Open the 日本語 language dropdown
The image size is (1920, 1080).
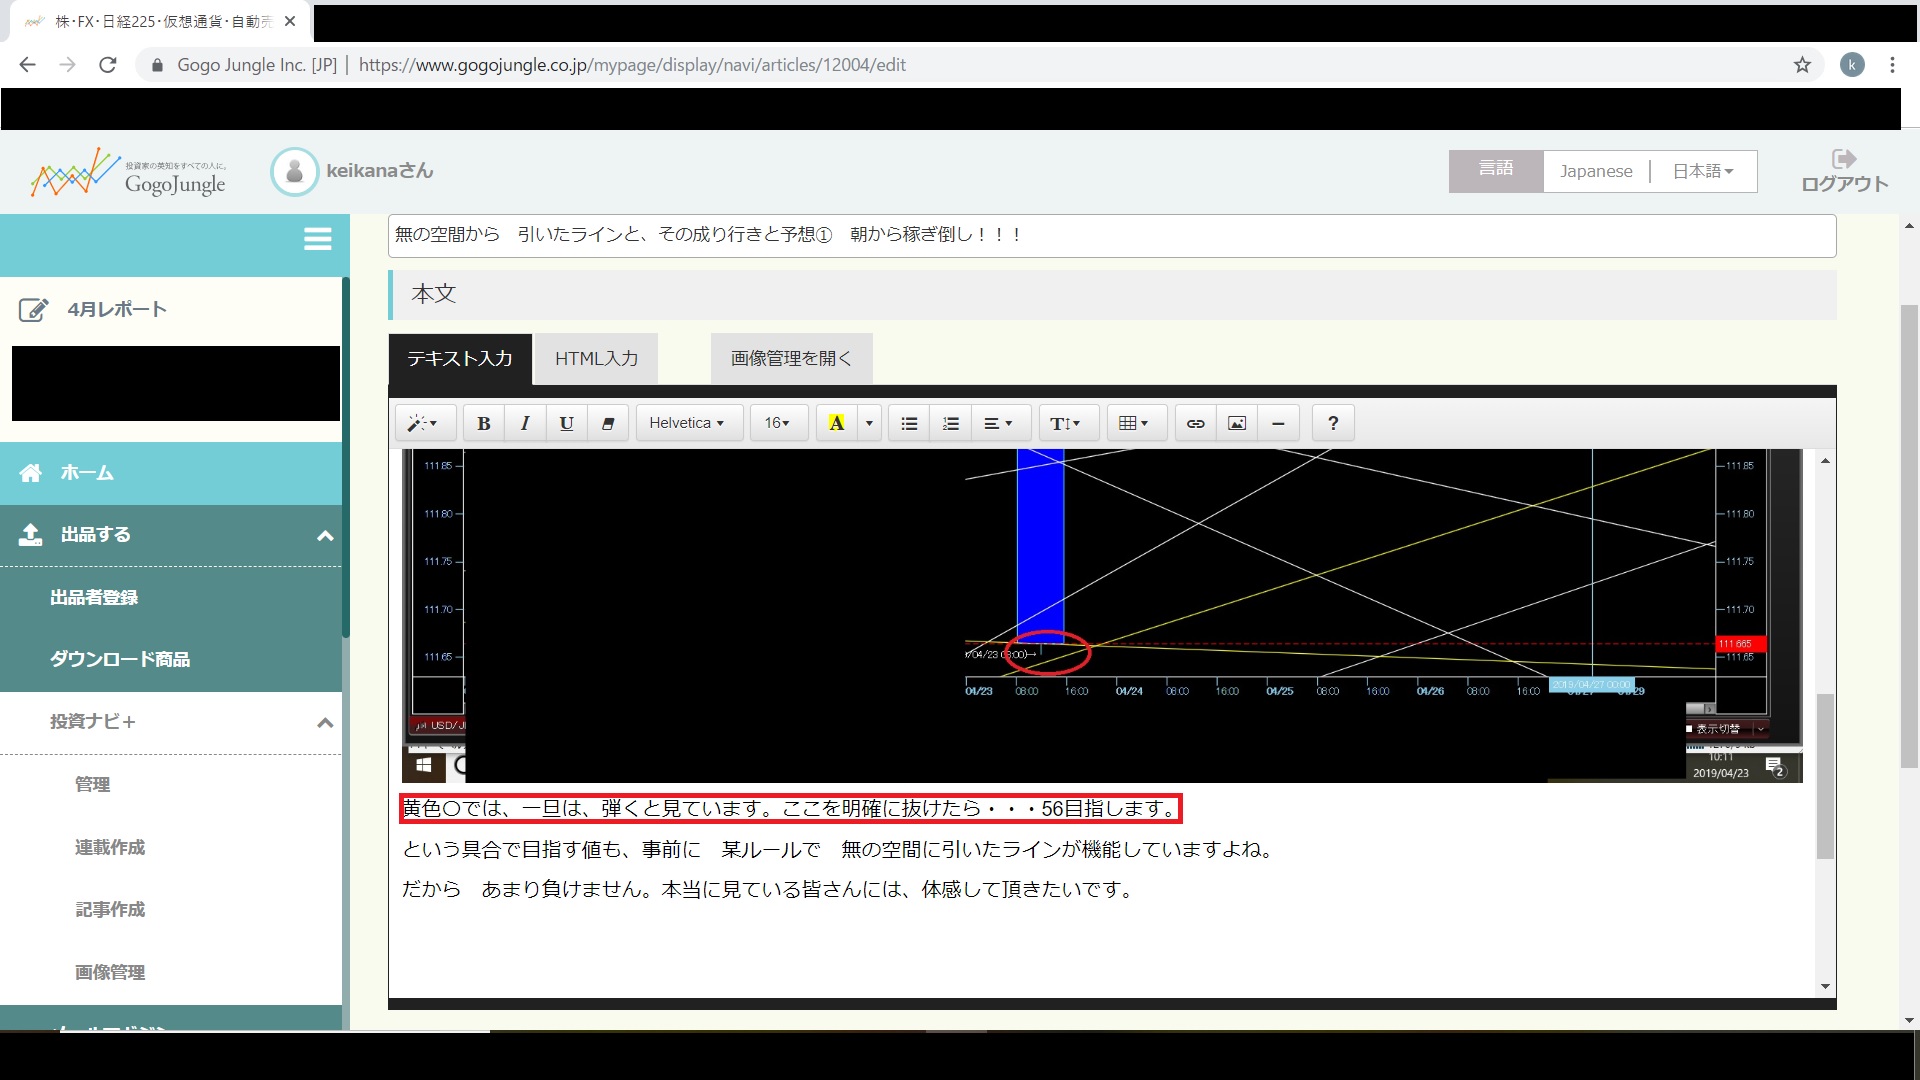click(x=1702, y=171)
